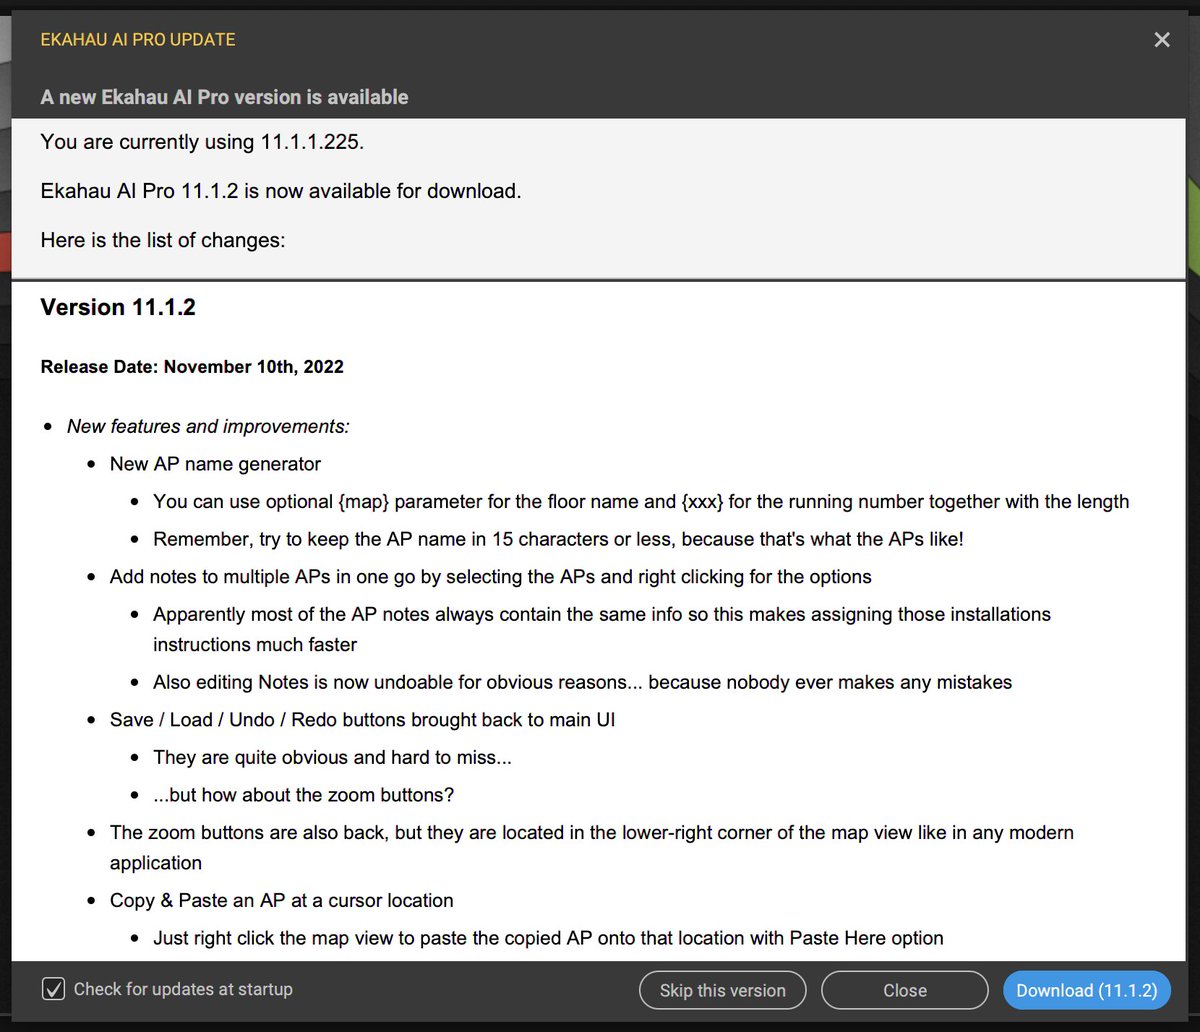This screenshot has width=1200, height=1032.
Task: Click the X to dismiss the update dialog
Action: pos(1161,40)
